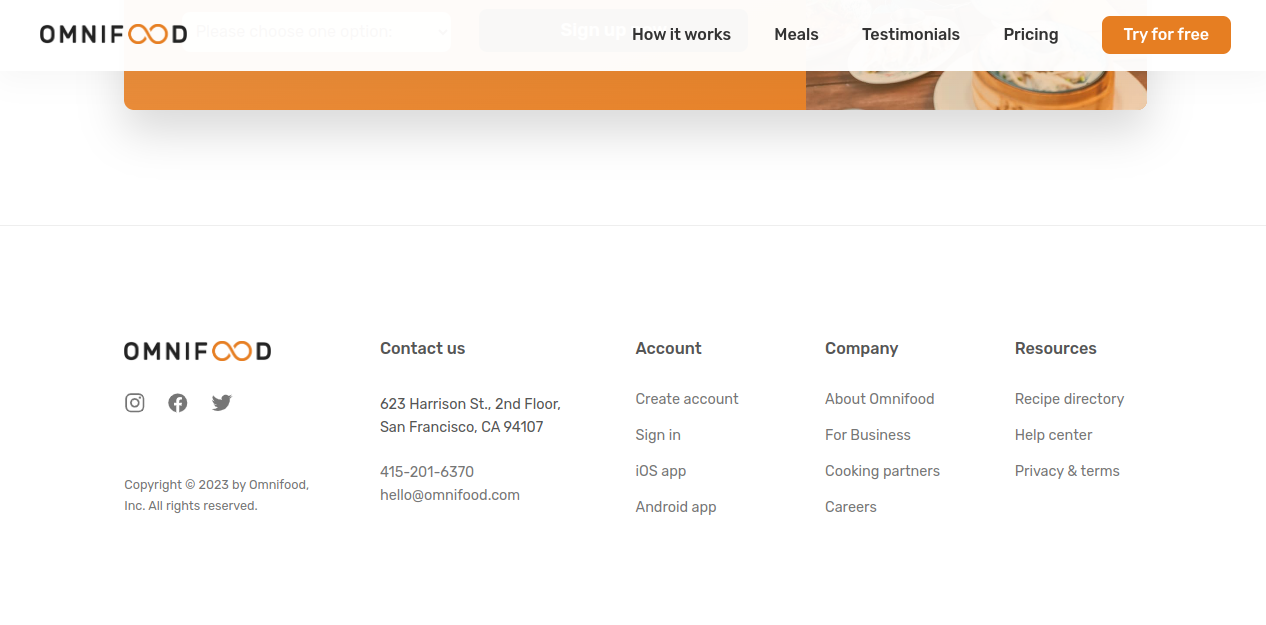Image resolution: width=1266 pixels, height=625 pixels.
Task: Follow the Sign in footer link
Action: tap(658, 435)
